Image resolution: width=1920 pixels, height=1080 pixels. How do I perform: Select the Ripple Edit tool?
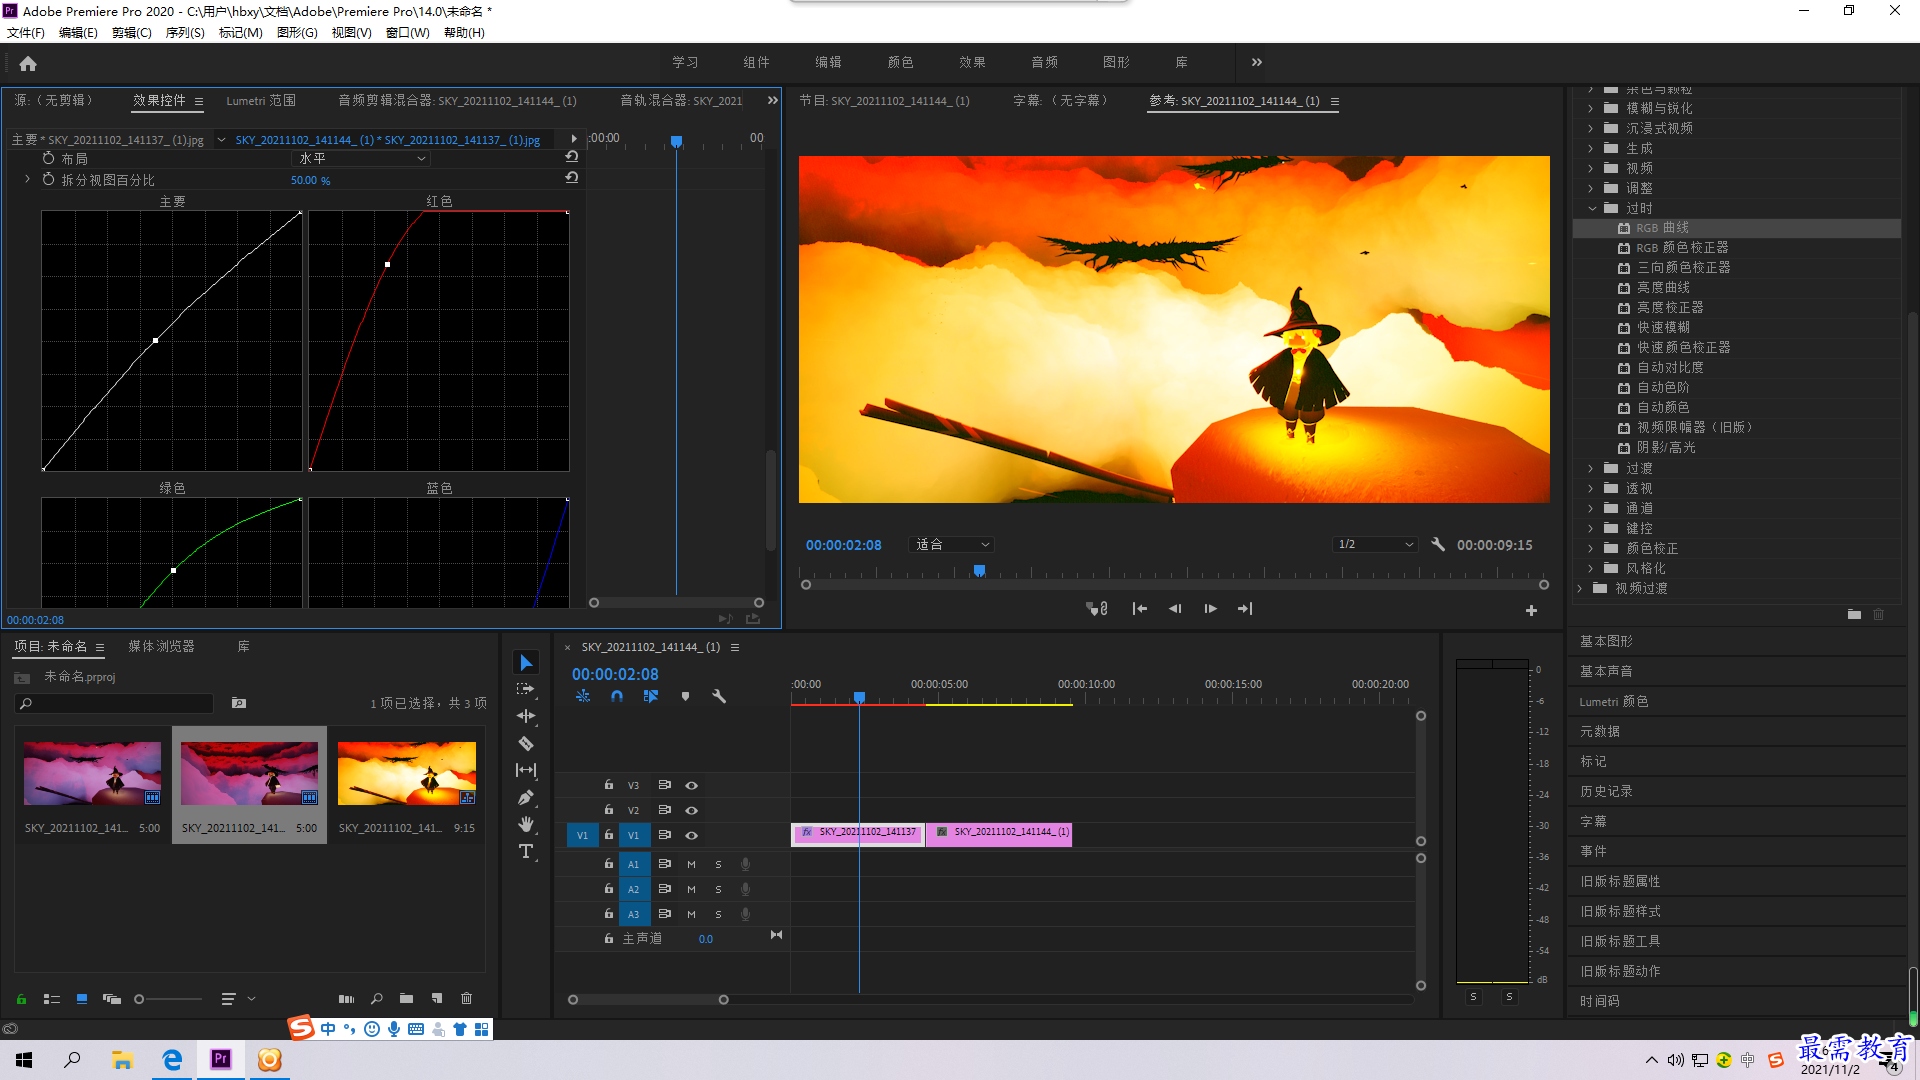tap(526, 716)
